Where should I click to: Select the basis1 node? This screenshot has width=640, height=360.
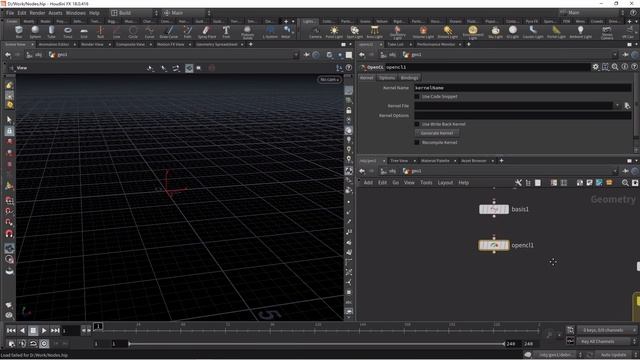[494, 209]
